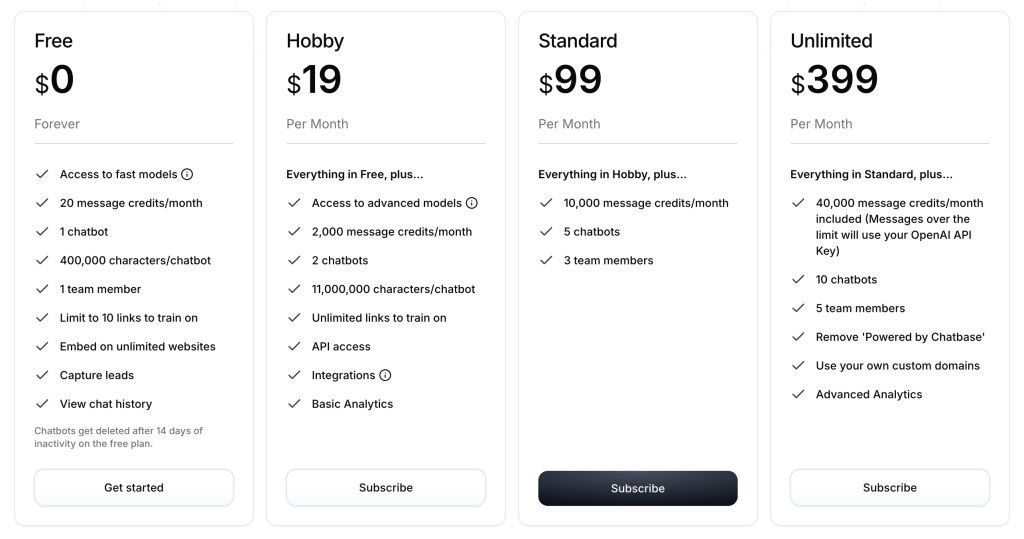This screenshot has width=1024, height=539.
Task: Click checkmark beside '3 team members'
Action: (x=546, y=261)
